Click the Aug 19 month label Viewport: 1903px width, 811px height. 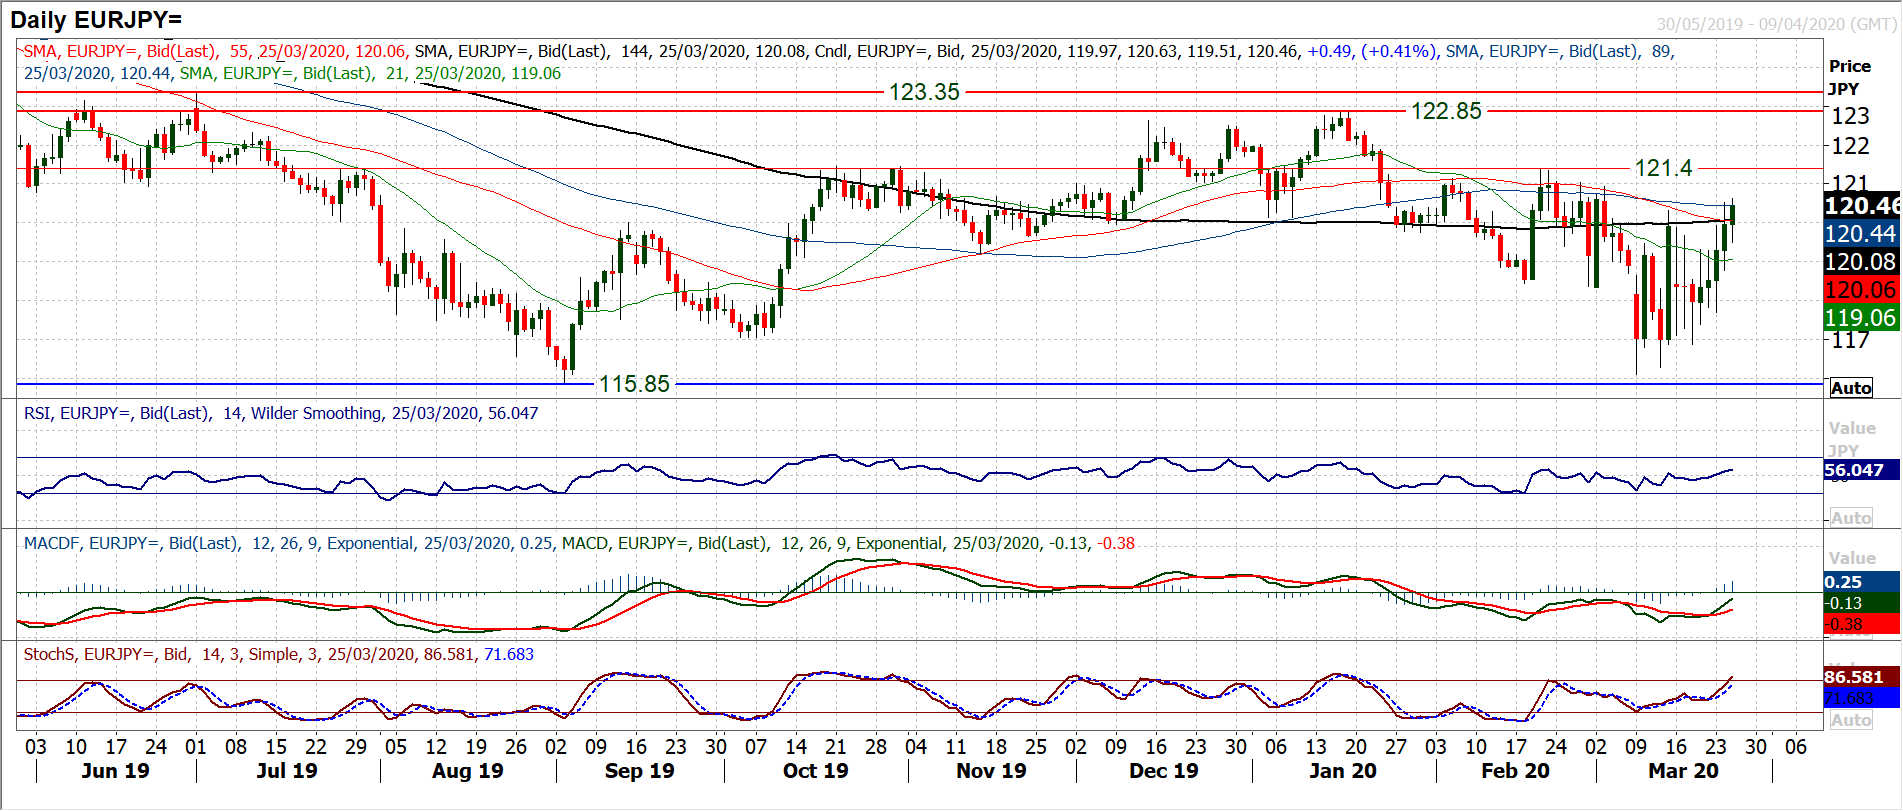point(467,771)
